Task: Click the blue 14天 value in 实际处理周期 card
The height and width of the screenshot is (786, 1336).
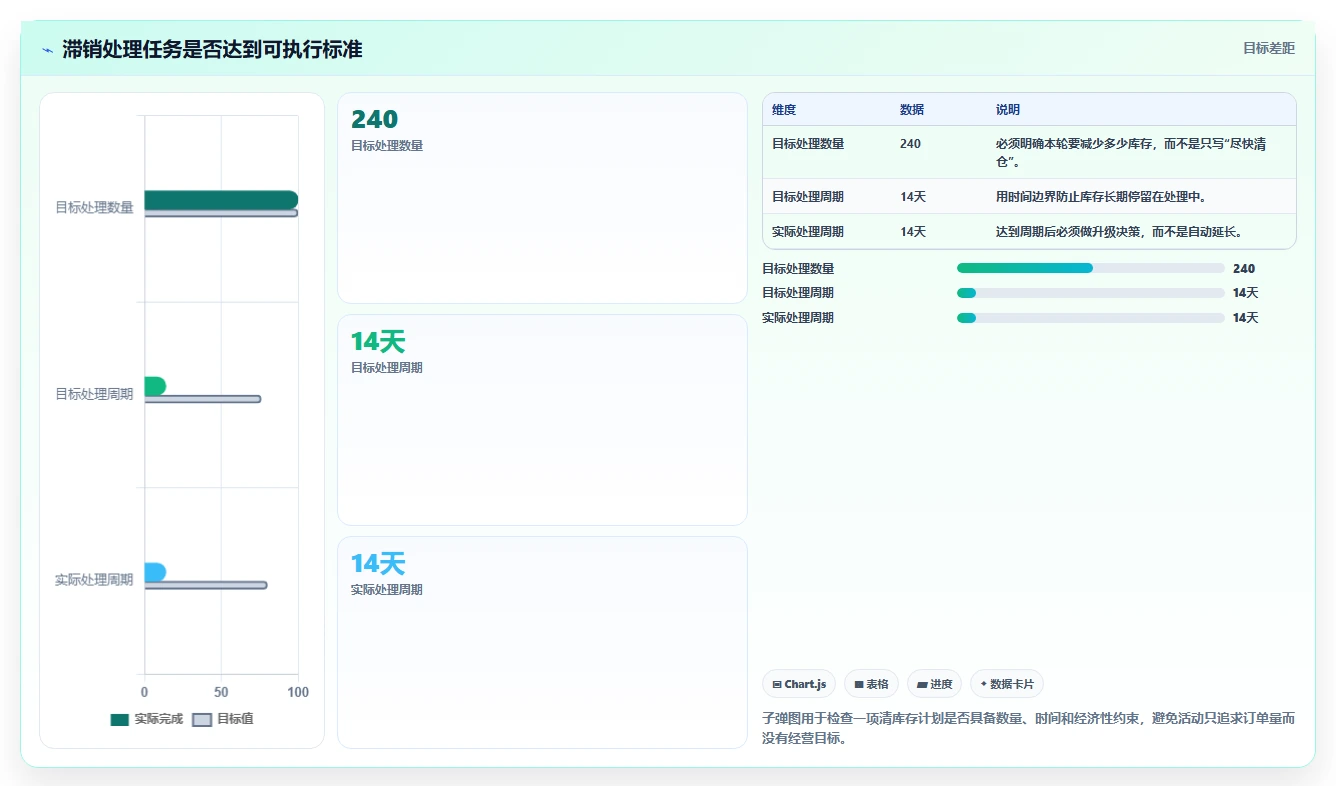Action: [378, 563]
